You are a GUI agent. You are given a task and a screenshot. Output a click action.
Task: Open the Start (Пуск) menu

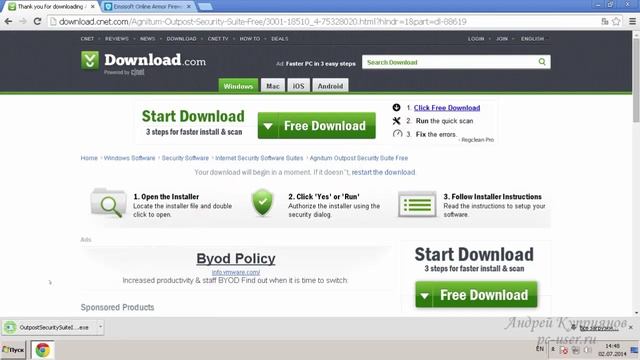(x=13, y=350)
